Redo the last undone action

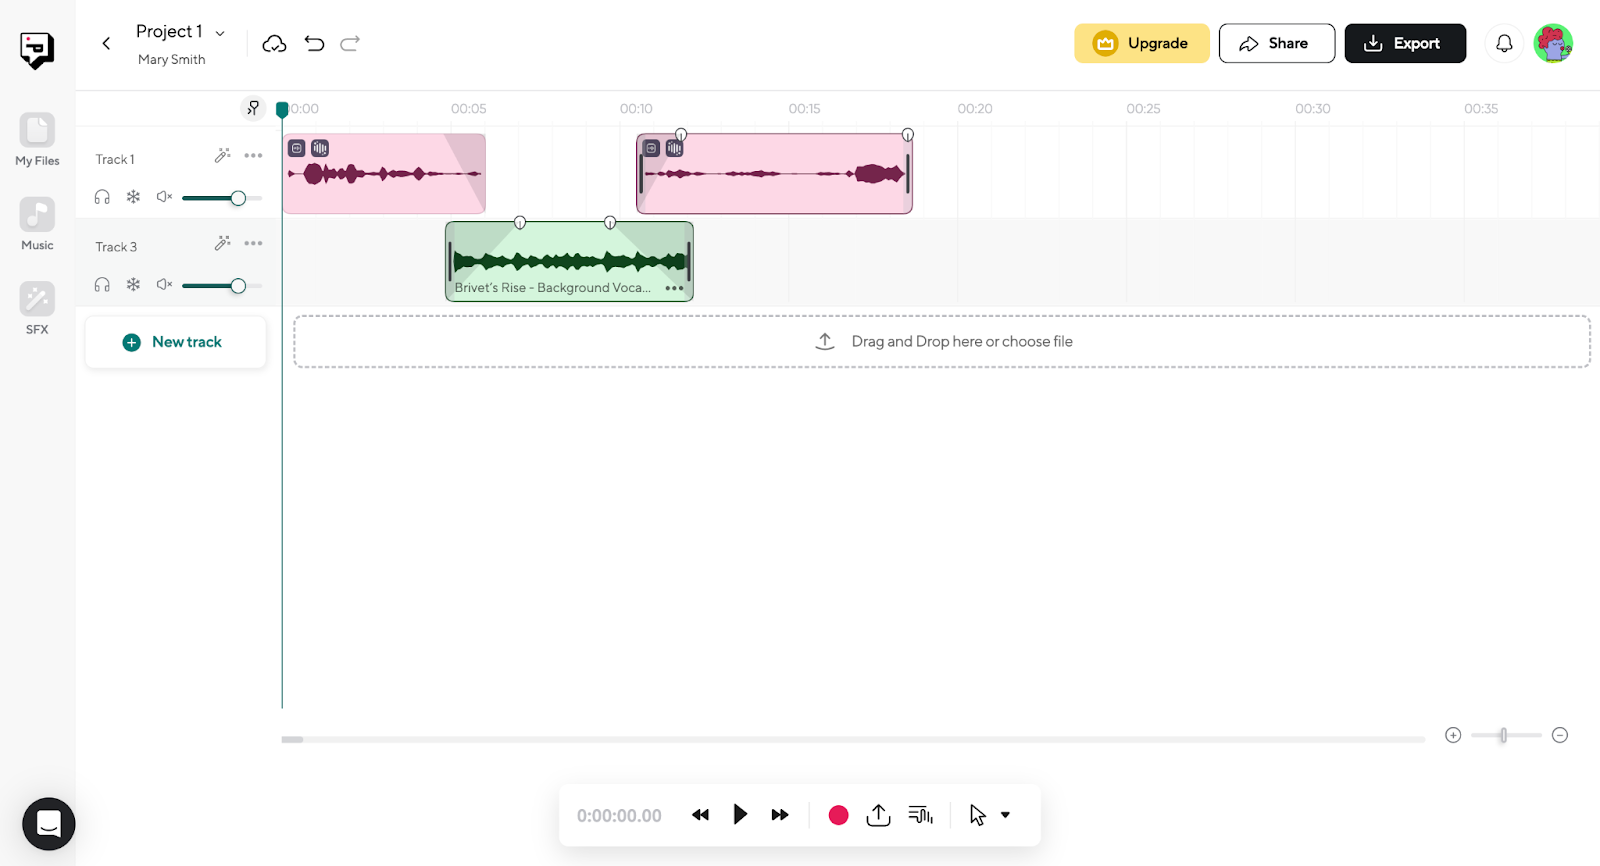350,43
